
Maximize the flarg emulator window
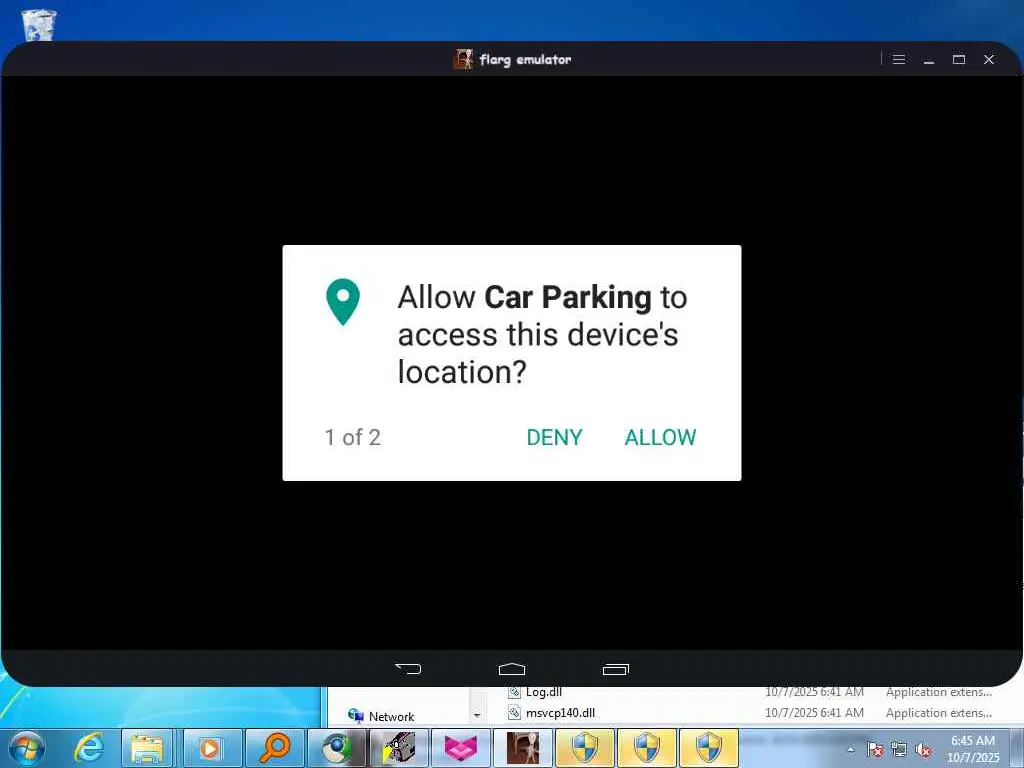959,59
